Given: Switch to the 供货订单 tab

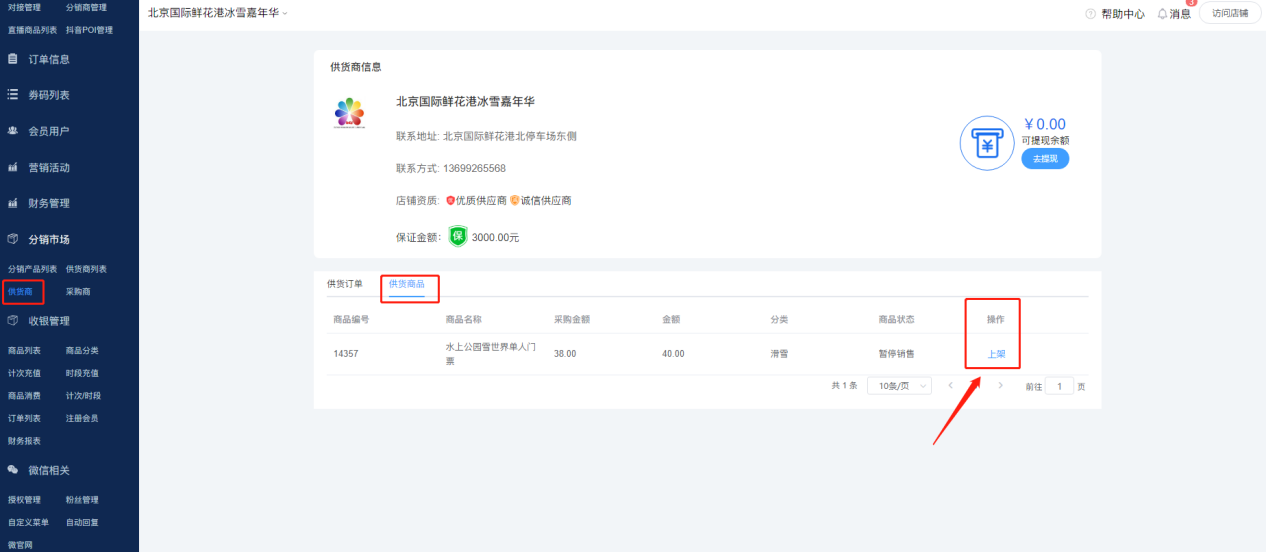Looking at the screenshot, I should tap(345, 284).
